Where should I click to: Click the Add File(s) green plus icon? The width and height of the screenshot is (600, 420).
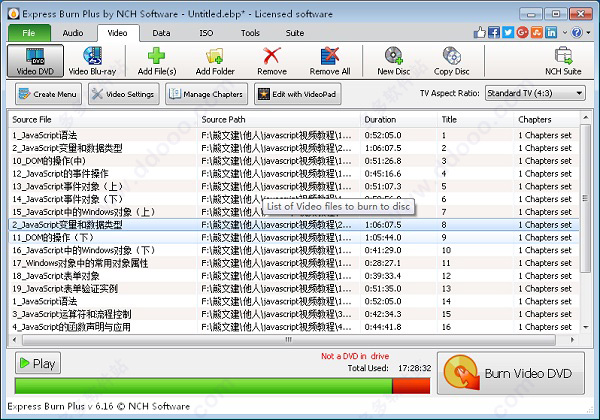[x=157, y=61]
